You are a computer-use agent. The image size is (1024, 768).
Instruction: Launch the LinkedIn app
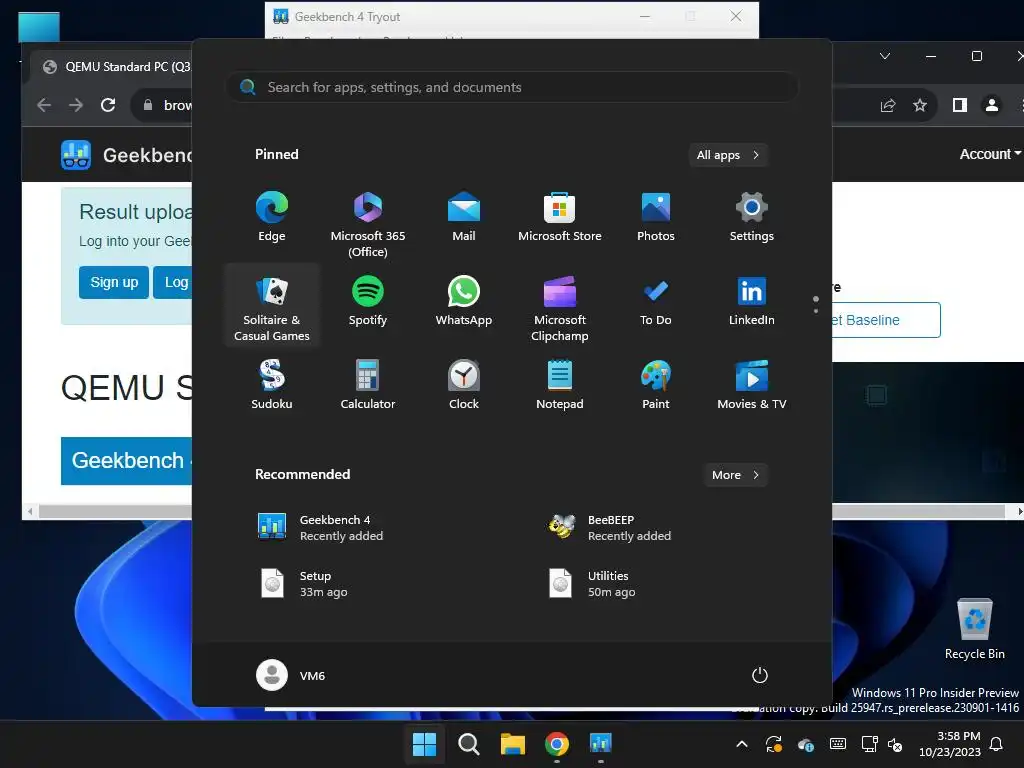click(x=752, y=301)
